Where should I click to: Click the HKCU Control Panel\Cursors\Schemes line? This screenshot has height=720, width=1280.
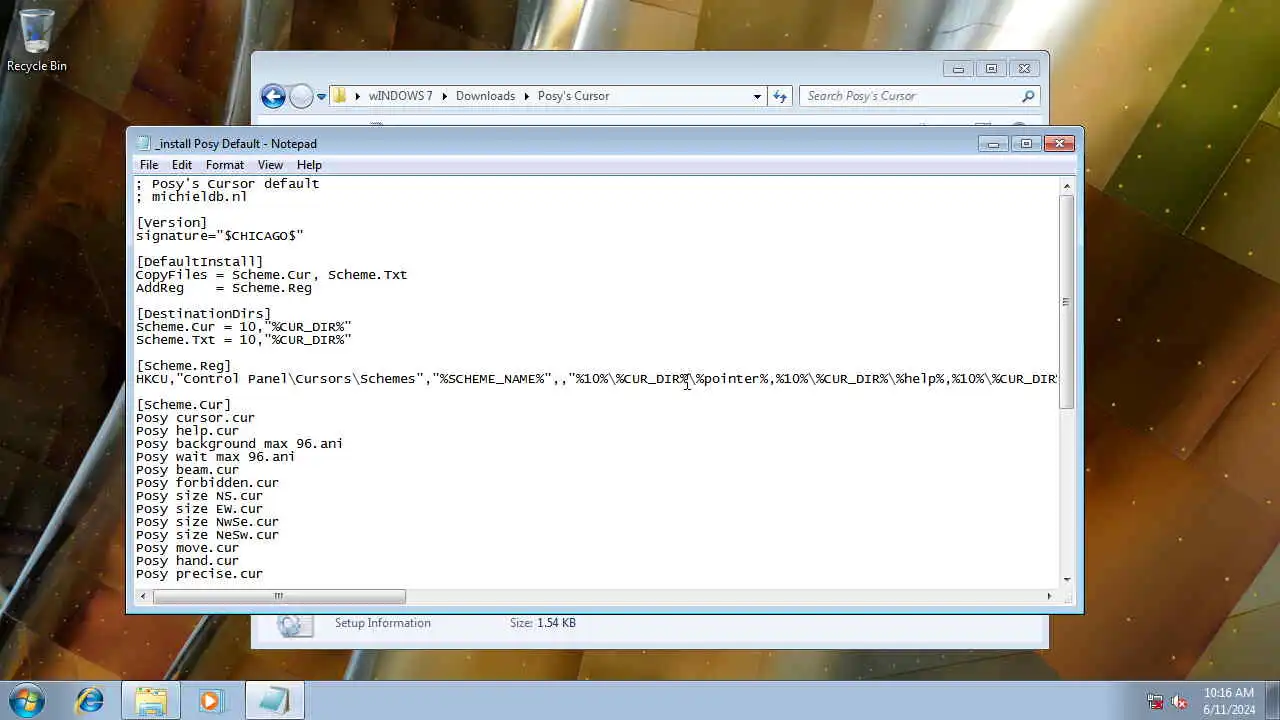[x=597, y=379]
